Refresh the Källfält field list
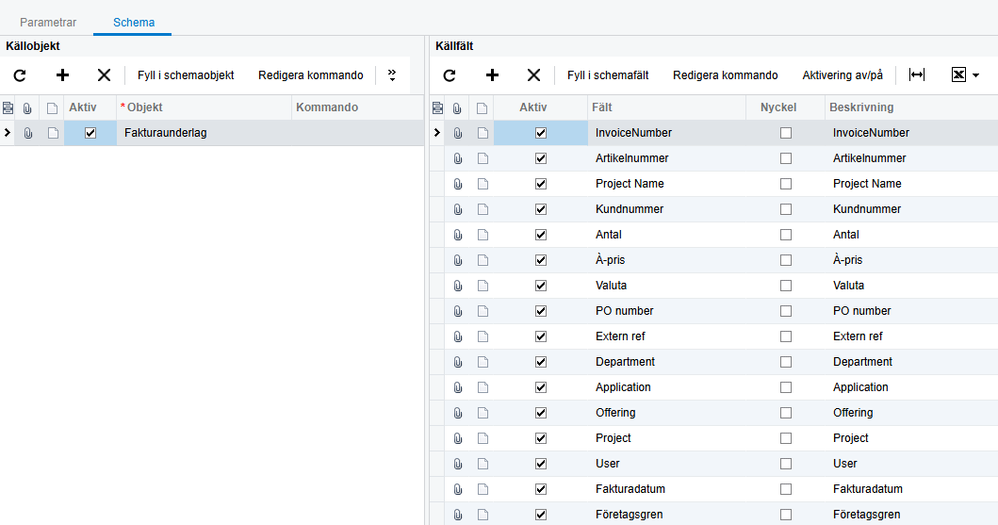This screenshot has height=525, width=998. click(x=450, y=75)
